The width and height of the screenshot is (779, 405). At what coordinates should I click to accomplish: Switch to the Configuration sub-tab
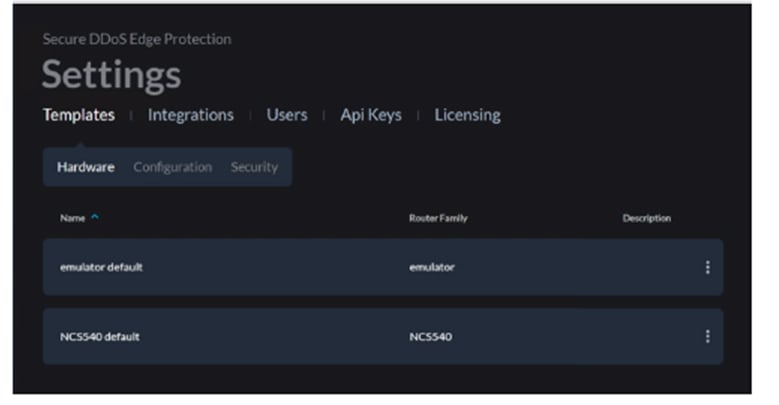coord(172,167)
